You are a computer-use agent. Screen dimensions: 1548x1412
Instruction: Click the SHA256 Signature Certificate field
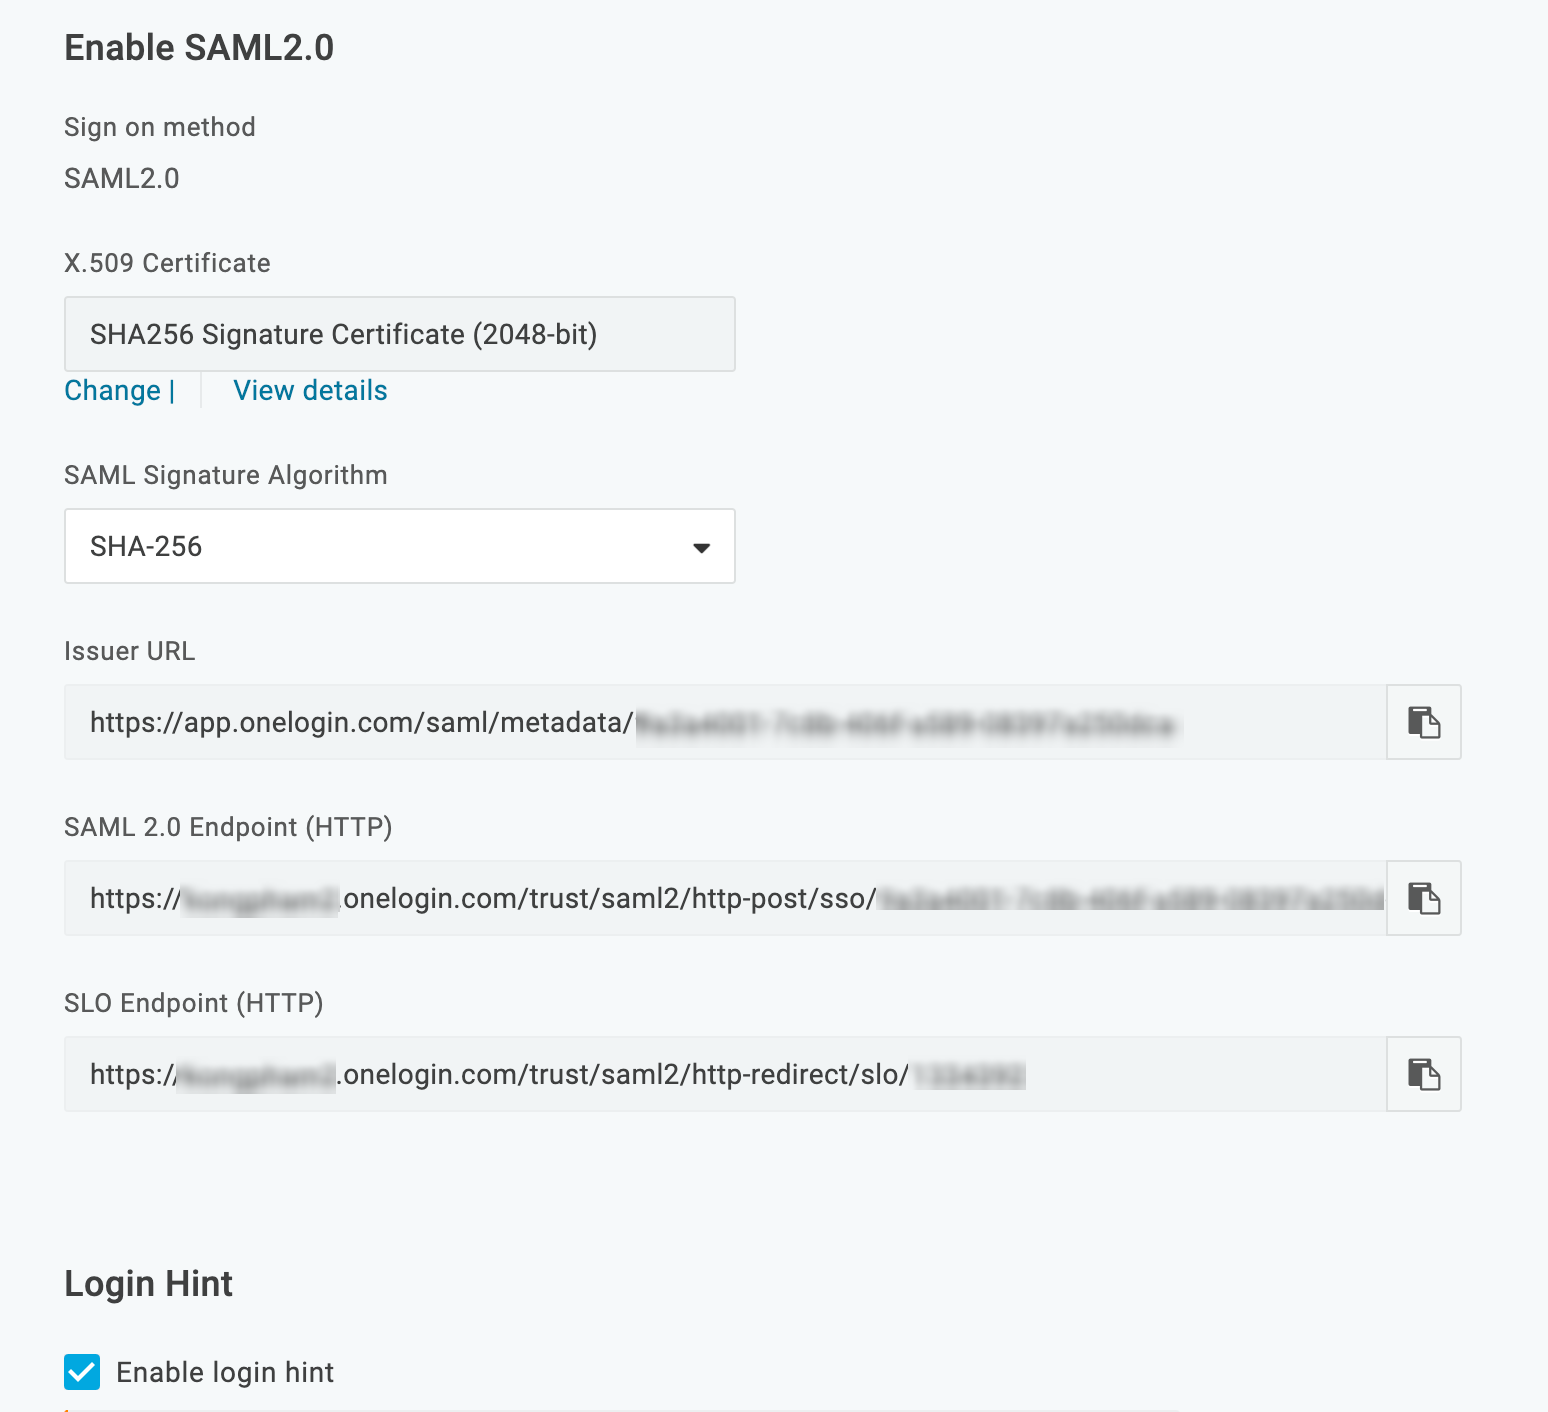pyautogui.click(x=399, y=334)
